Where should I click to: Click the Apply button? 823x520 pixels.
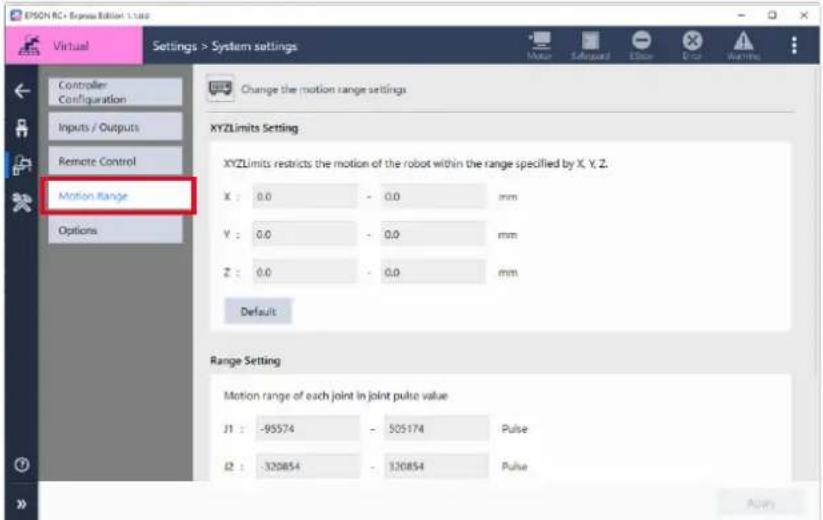point(761,504)
